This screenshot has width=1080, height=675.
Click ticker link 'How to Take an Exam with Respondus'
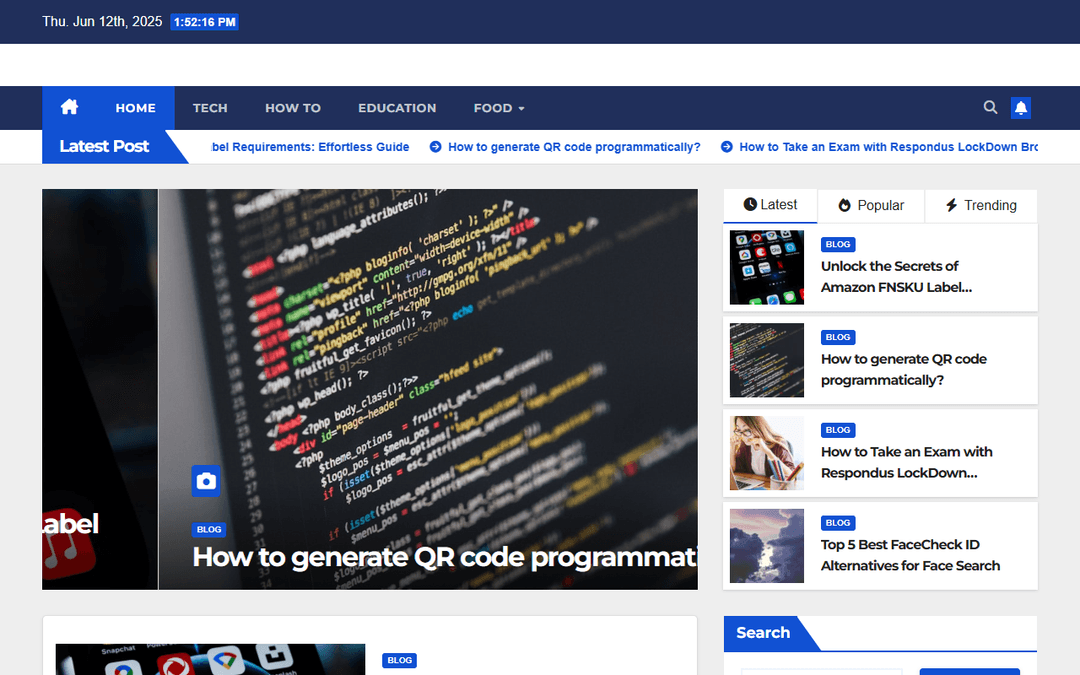coord(888,147)
